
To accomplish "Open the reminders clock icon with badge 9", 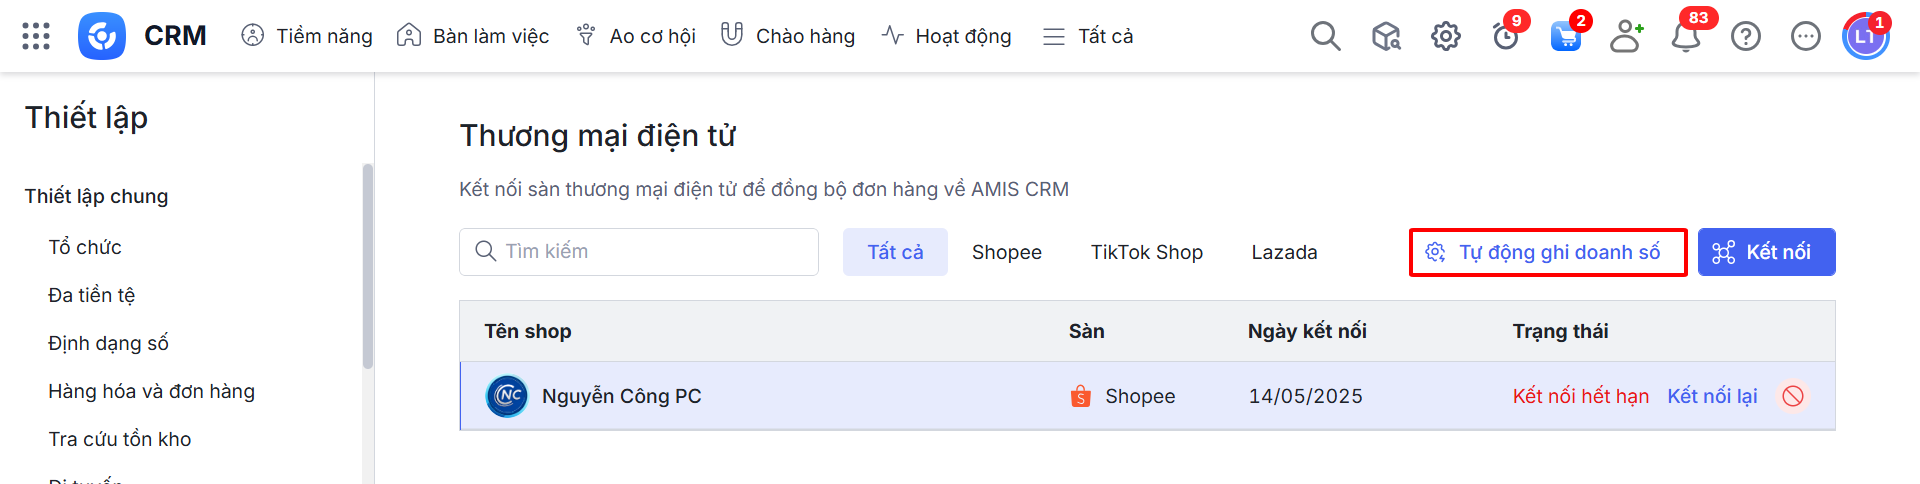I will pos(1505,37).
